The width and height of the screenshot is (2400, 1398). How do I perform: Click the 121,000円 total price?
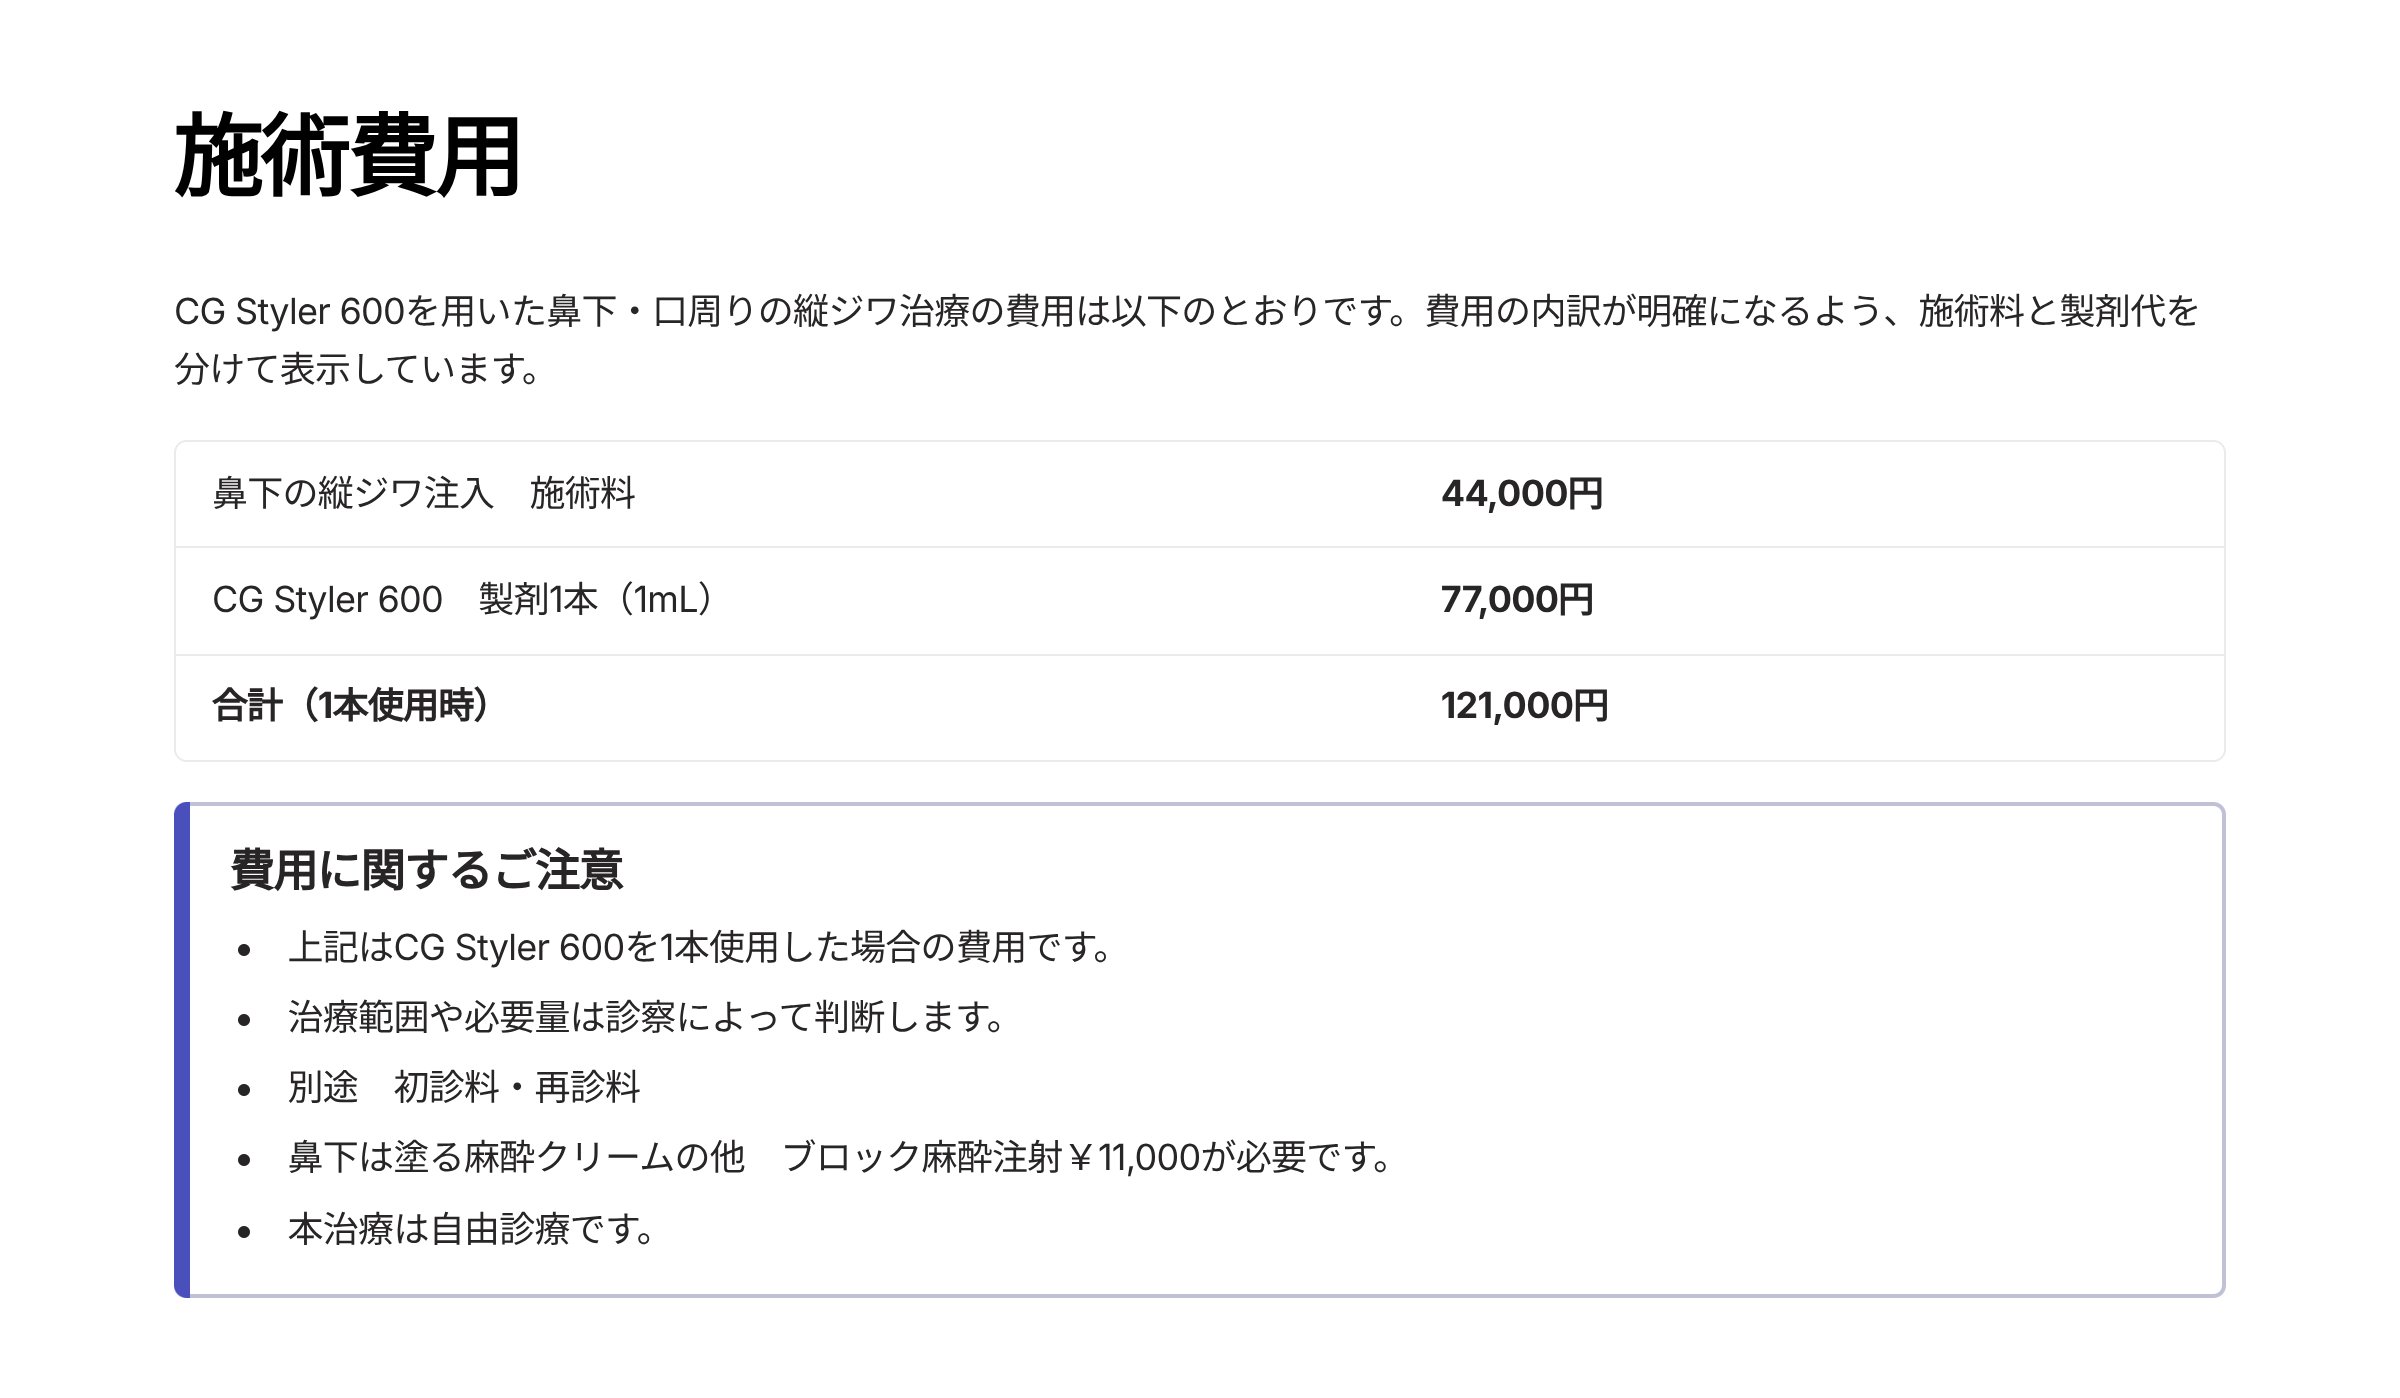click(1525, 706)
